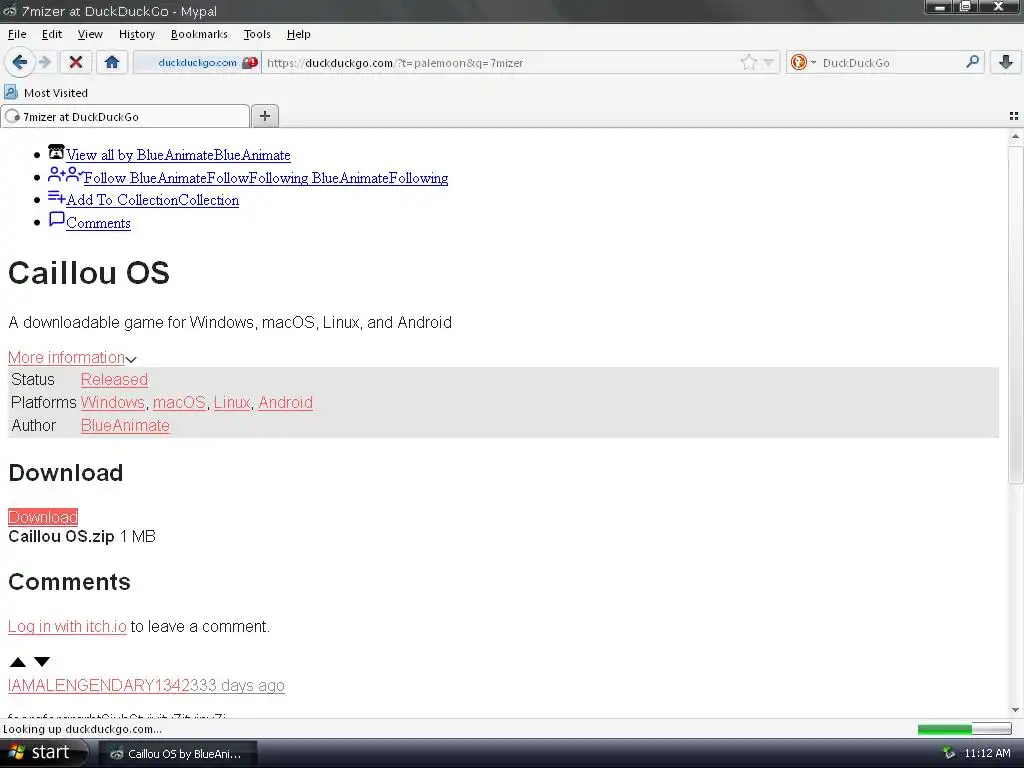Screen dimensions: 1024x768
Task: Click the Most Visited bookmarks icon
Action: [11, 92]
